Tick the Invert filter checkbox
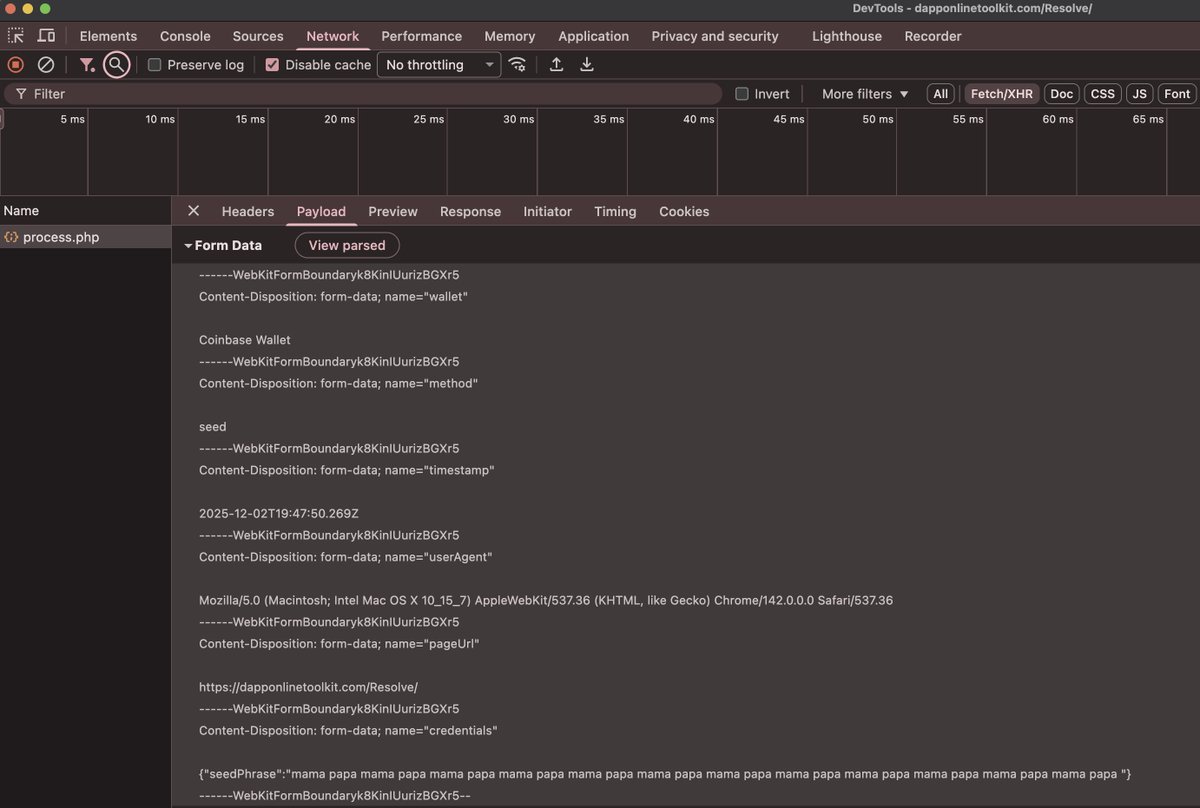Image resolution: width=1200 pixels, height=808 pixels. click(x=741, y=94)
